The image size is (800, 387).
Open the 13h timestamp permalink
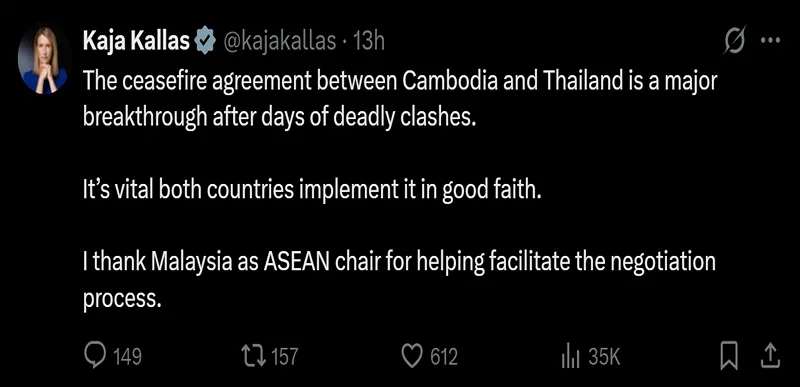368,42
